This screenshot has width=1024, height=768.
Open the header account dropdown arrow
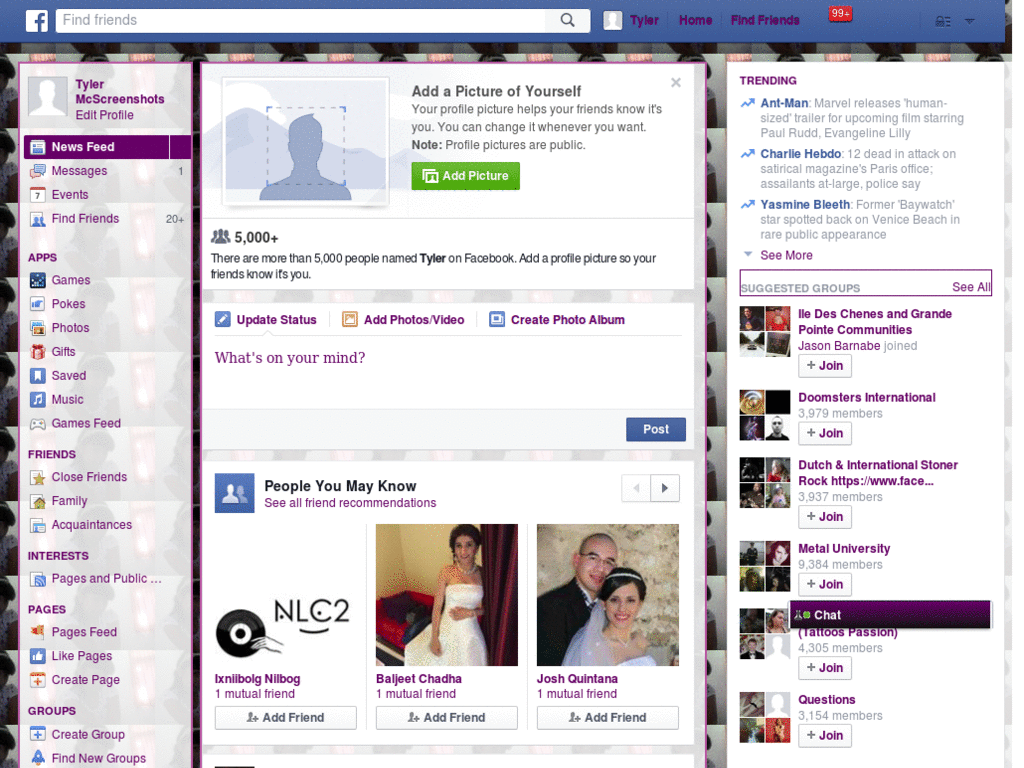tap(970, 21)
